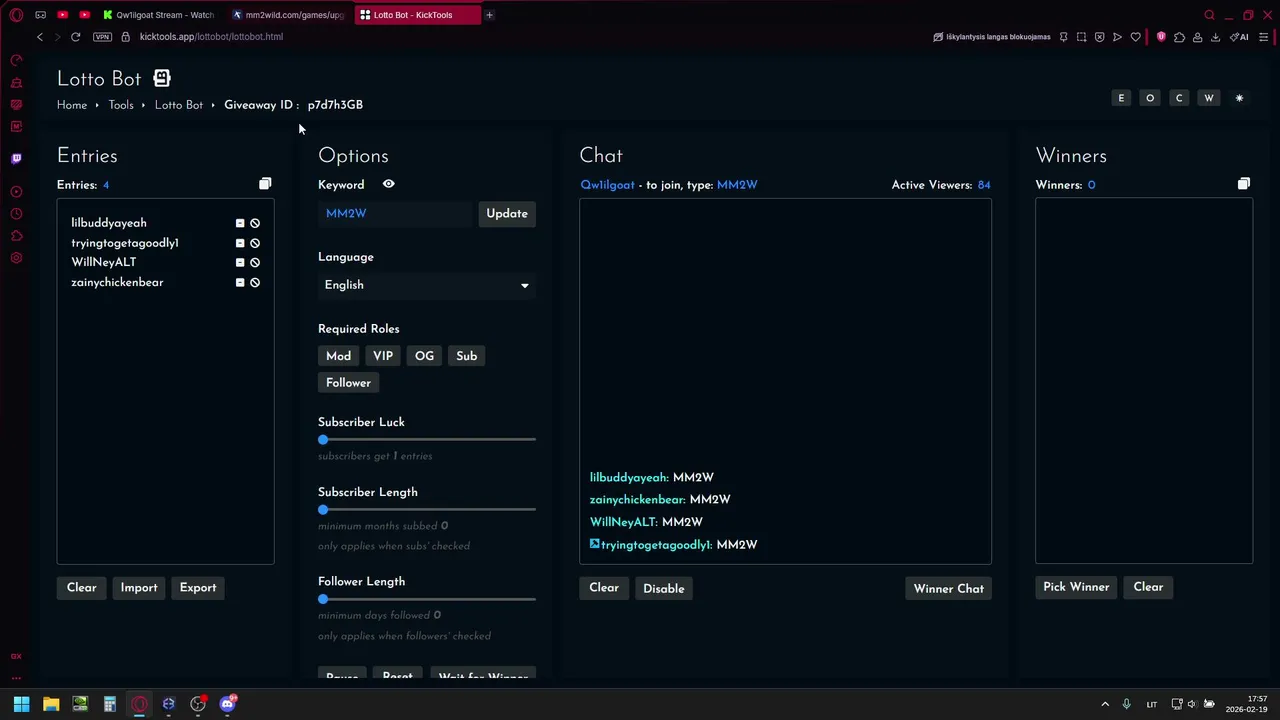The image size is (1280, 720).
Task: Switch to the Qw1ilgoat Stream tab
Action: tap(158, 15)
